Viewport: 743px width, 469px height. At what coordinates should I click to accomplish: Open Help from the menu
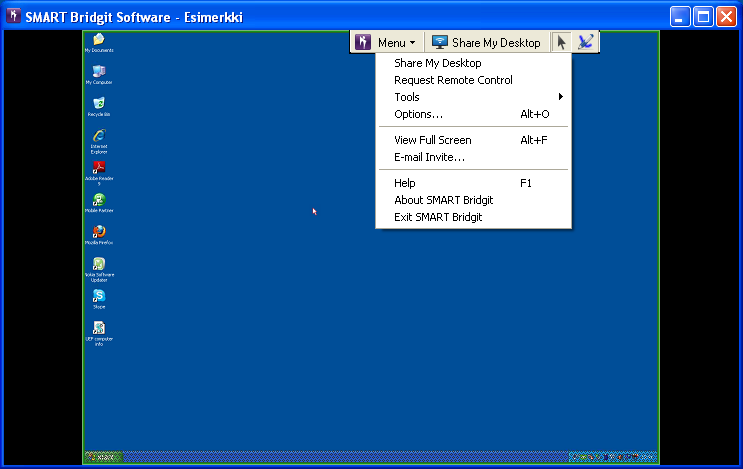click(x=473, y=183)
